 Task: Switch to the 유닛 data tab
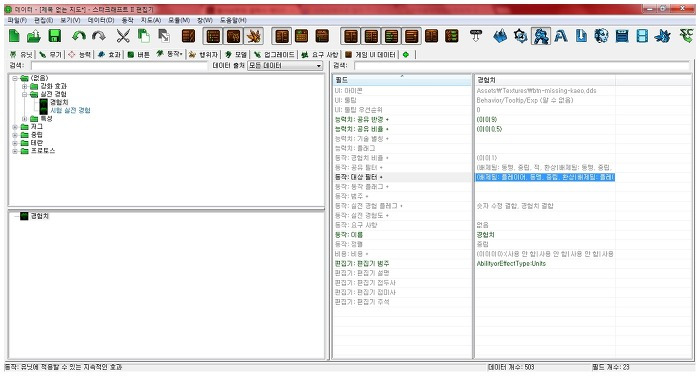coord(21,54)
